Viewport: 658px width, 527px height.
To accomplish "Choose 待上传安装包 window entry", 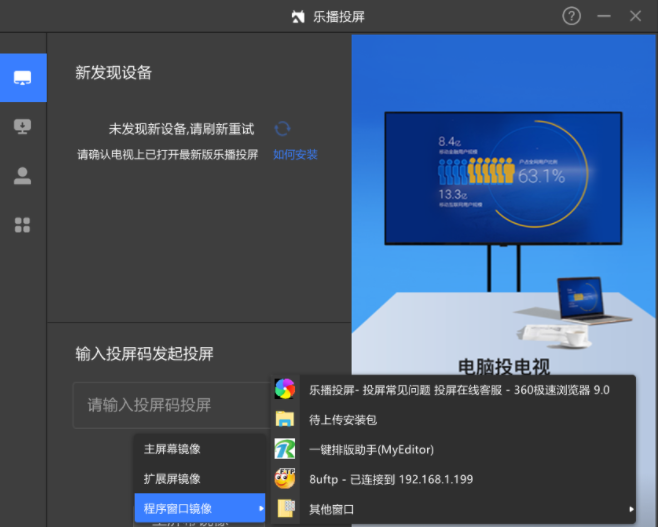I will click(453, 420).
